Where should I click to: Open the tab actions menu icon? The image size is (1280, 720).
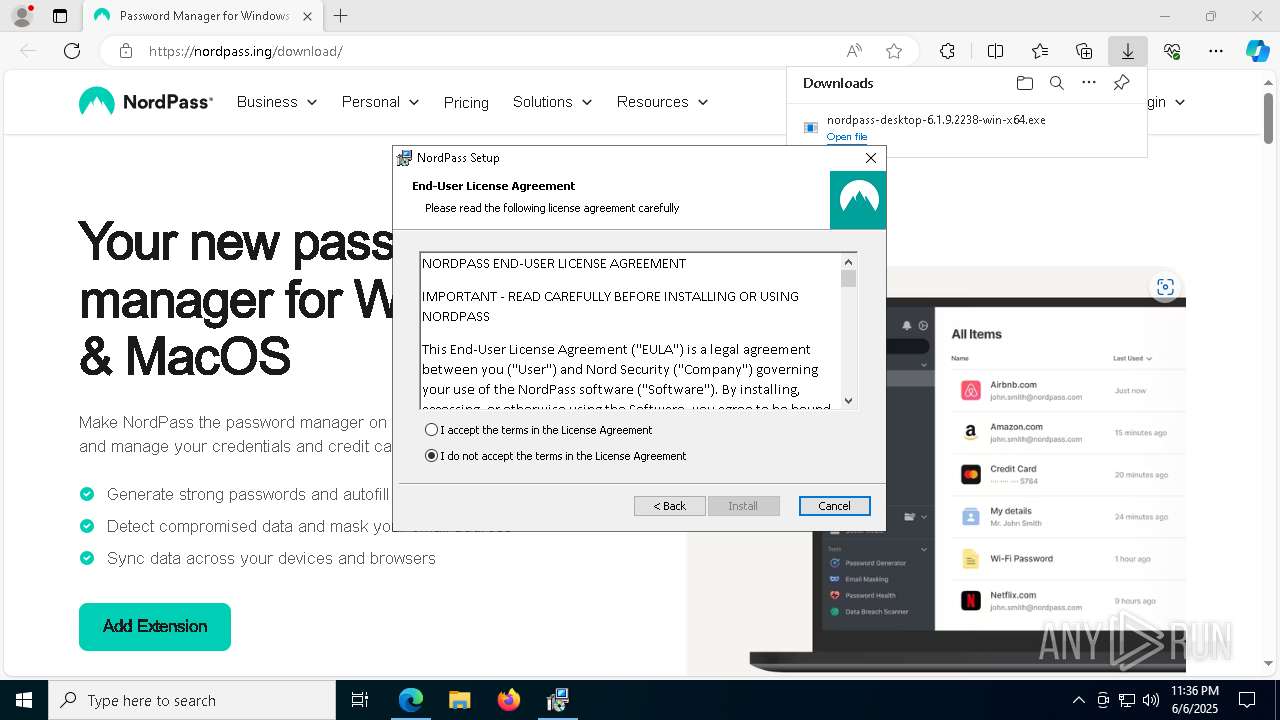tap(60, 16)
